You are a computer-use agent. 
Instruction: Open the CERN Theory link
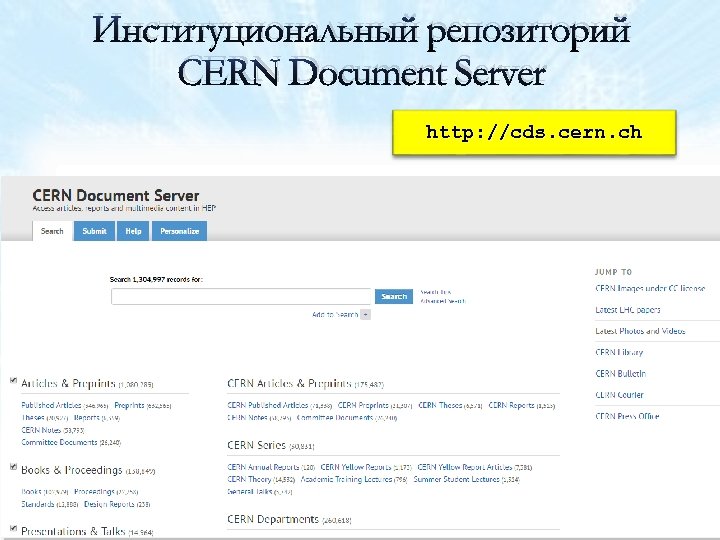pos(249,479)
